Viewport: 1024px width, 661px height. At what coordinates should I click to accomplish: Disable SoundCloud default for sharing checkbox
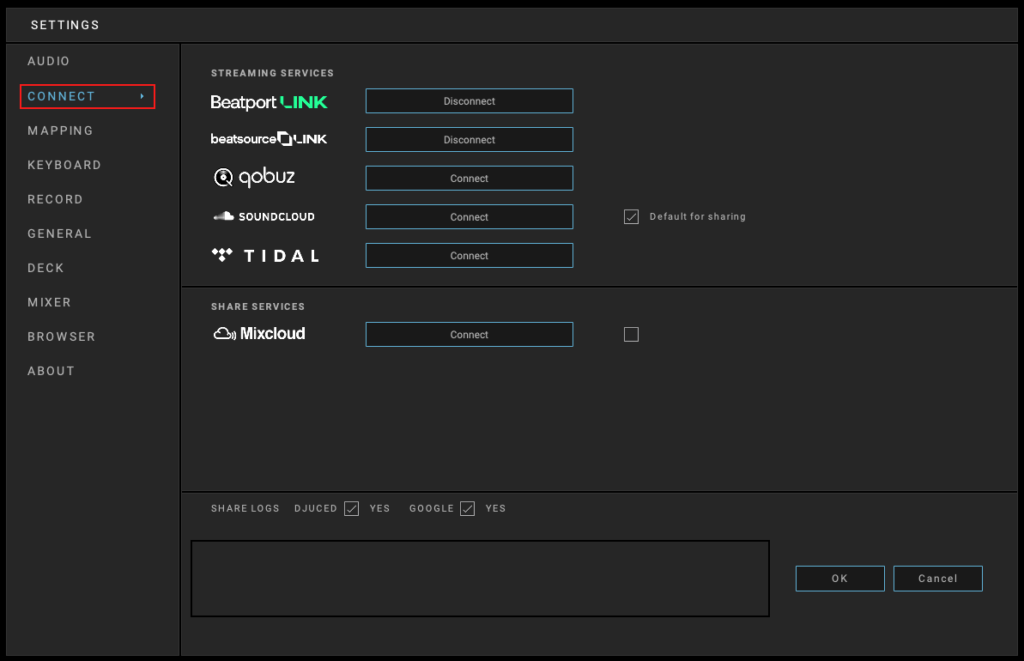coord(631,217)
